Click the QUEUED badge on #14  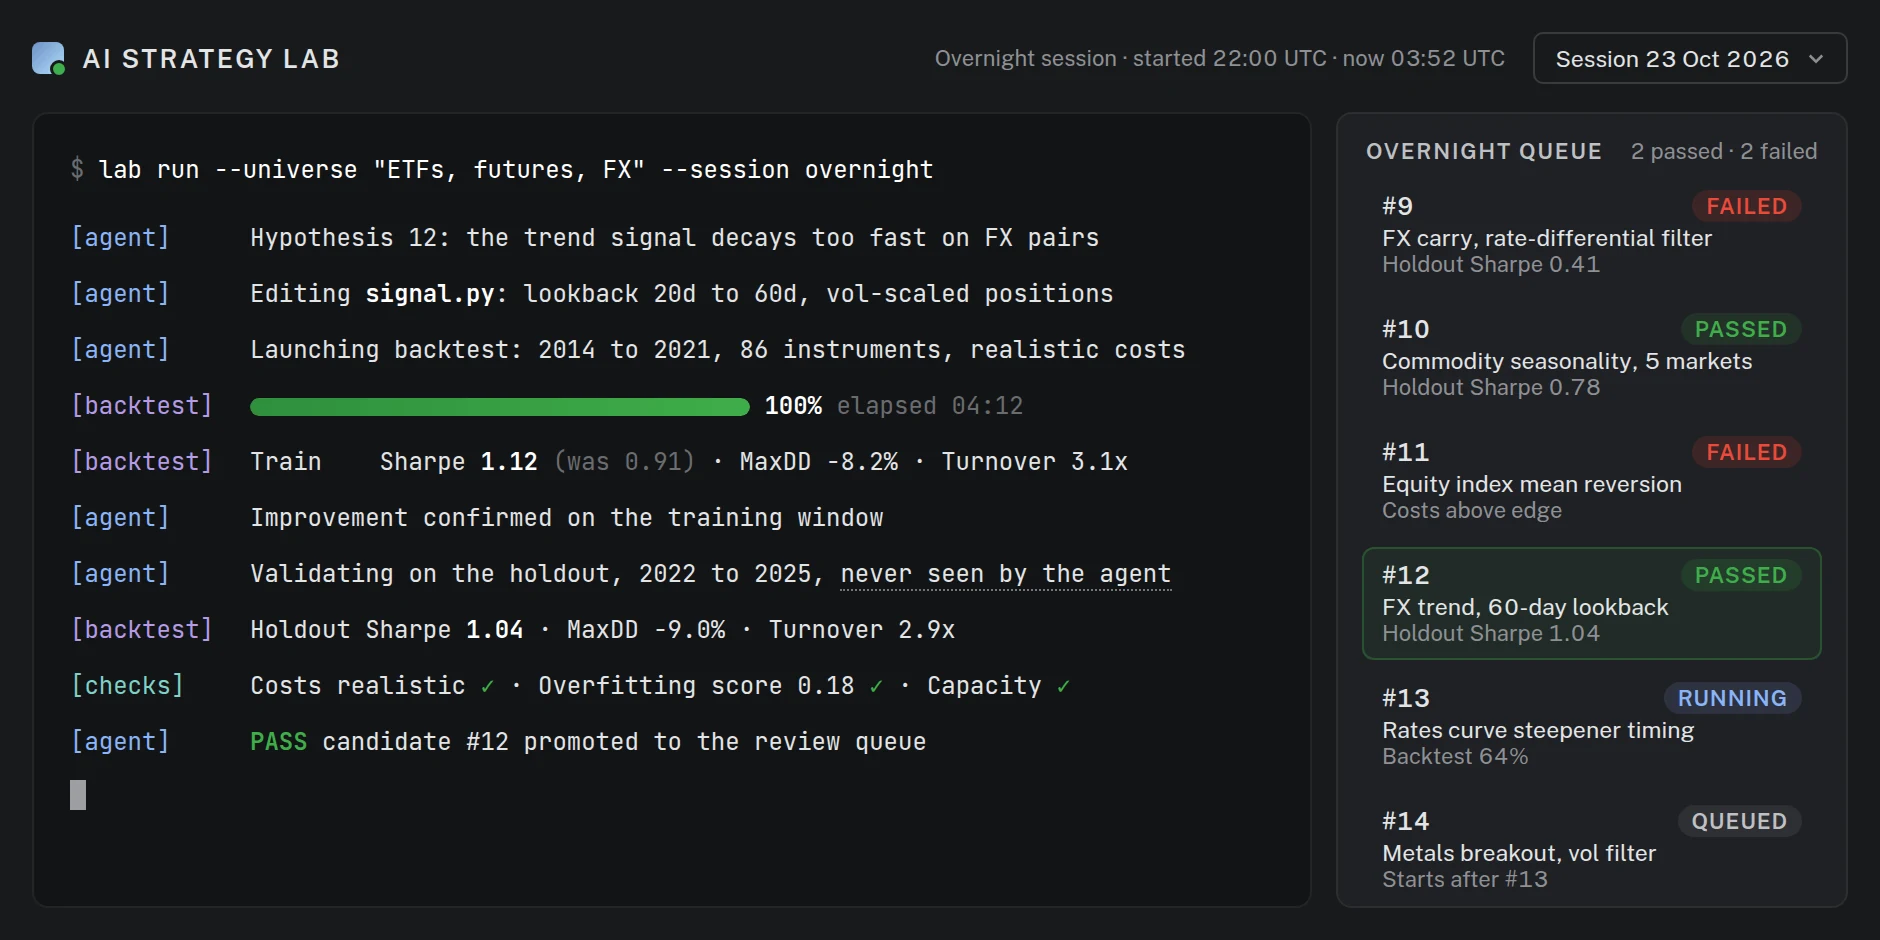[x=1739, y=821]
